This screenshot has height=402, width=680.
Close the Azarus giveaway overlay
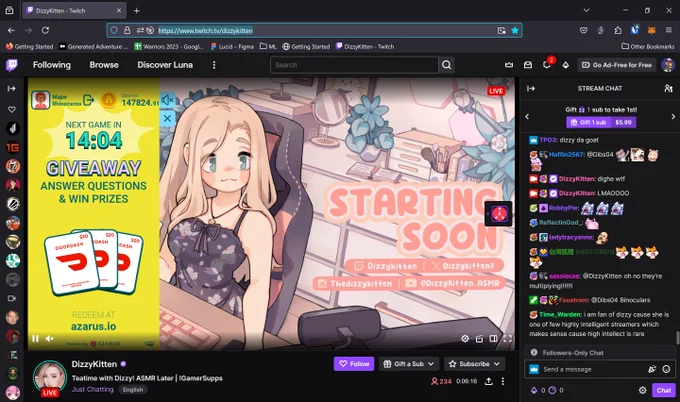(x=167, y=118)
